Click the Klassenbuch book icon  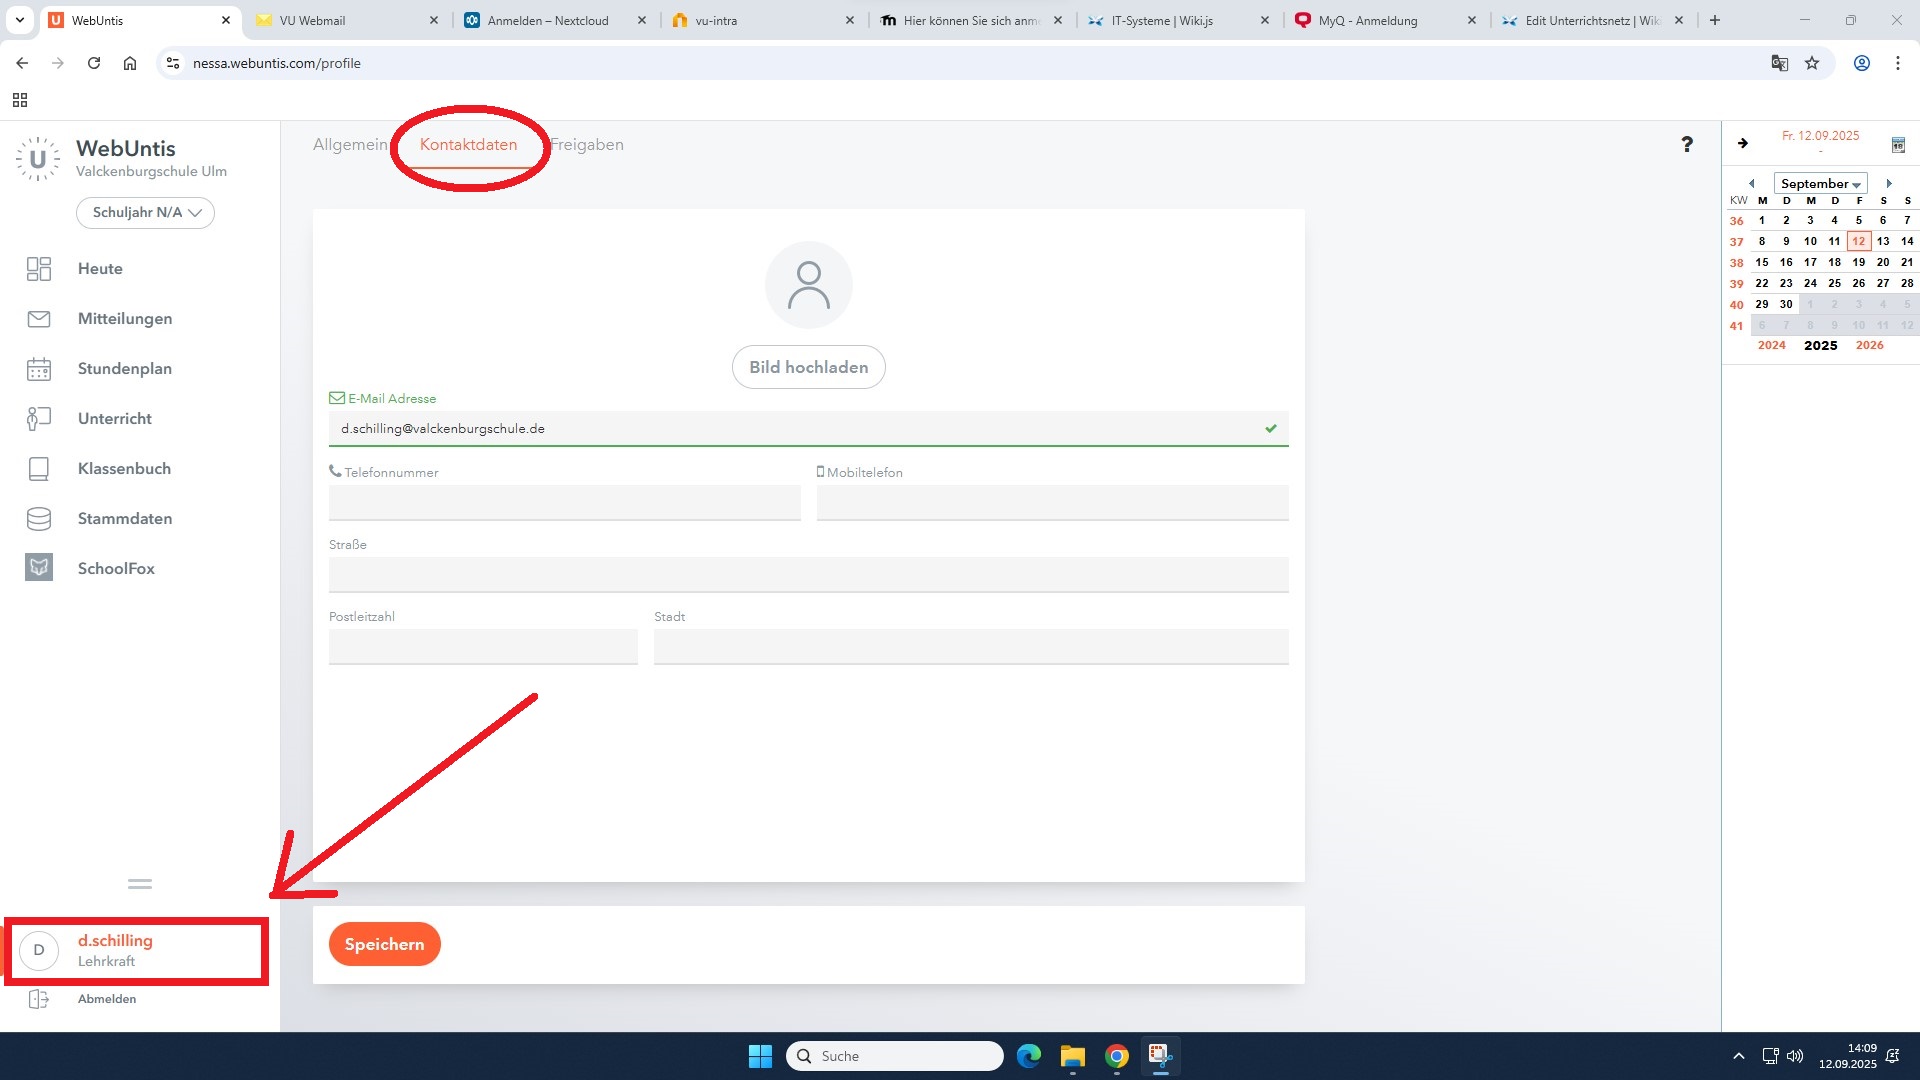coord(39,469)
